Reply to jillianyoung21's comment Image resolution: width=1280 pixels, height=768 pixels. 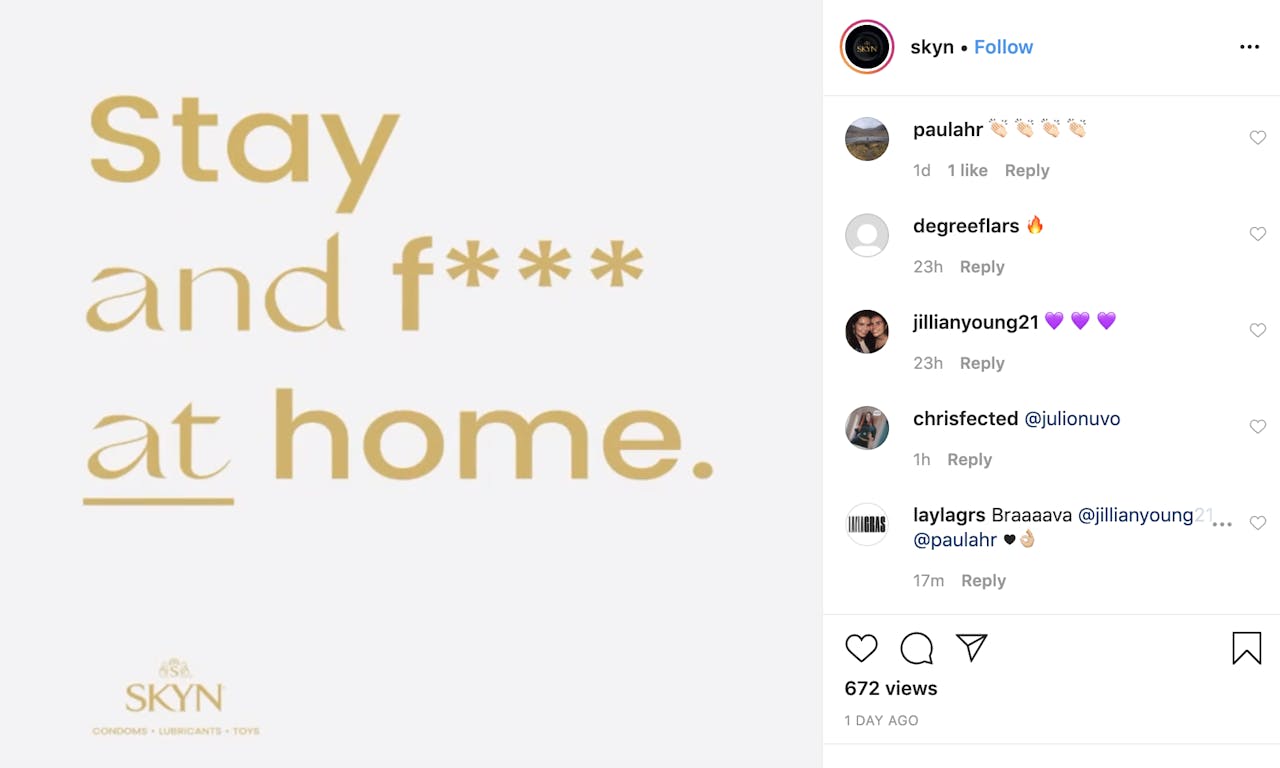coord(981,363)
